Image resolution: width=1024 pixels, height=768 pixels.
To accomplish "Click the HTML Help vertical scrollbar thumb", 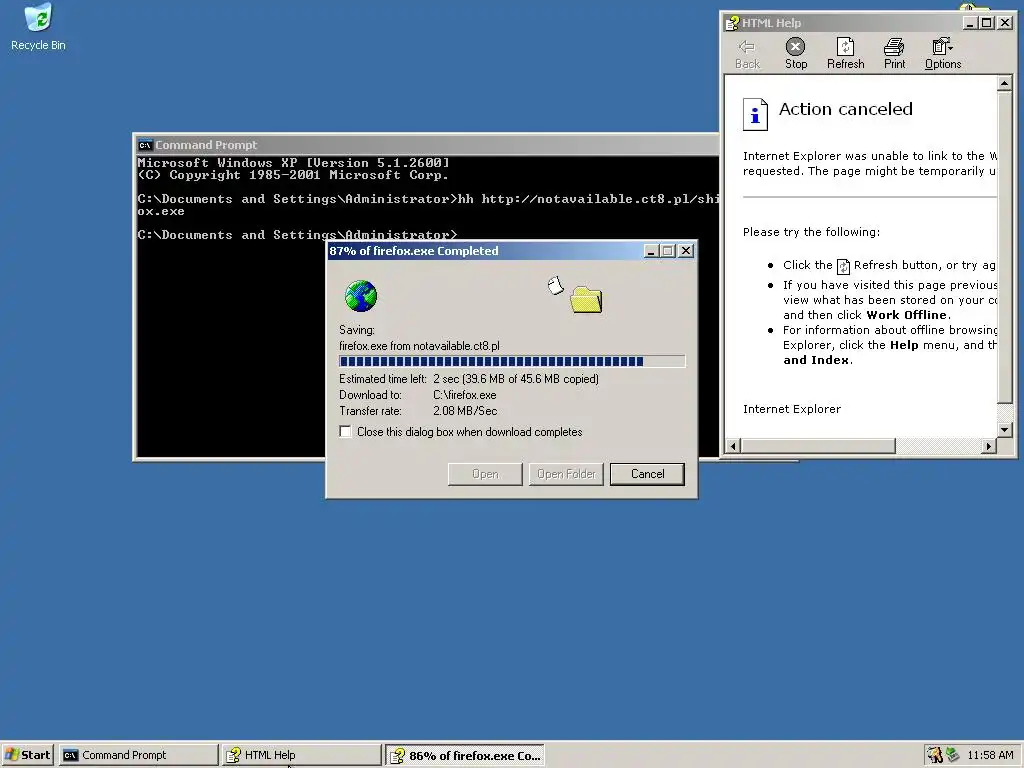I will tap(1004, 247).
